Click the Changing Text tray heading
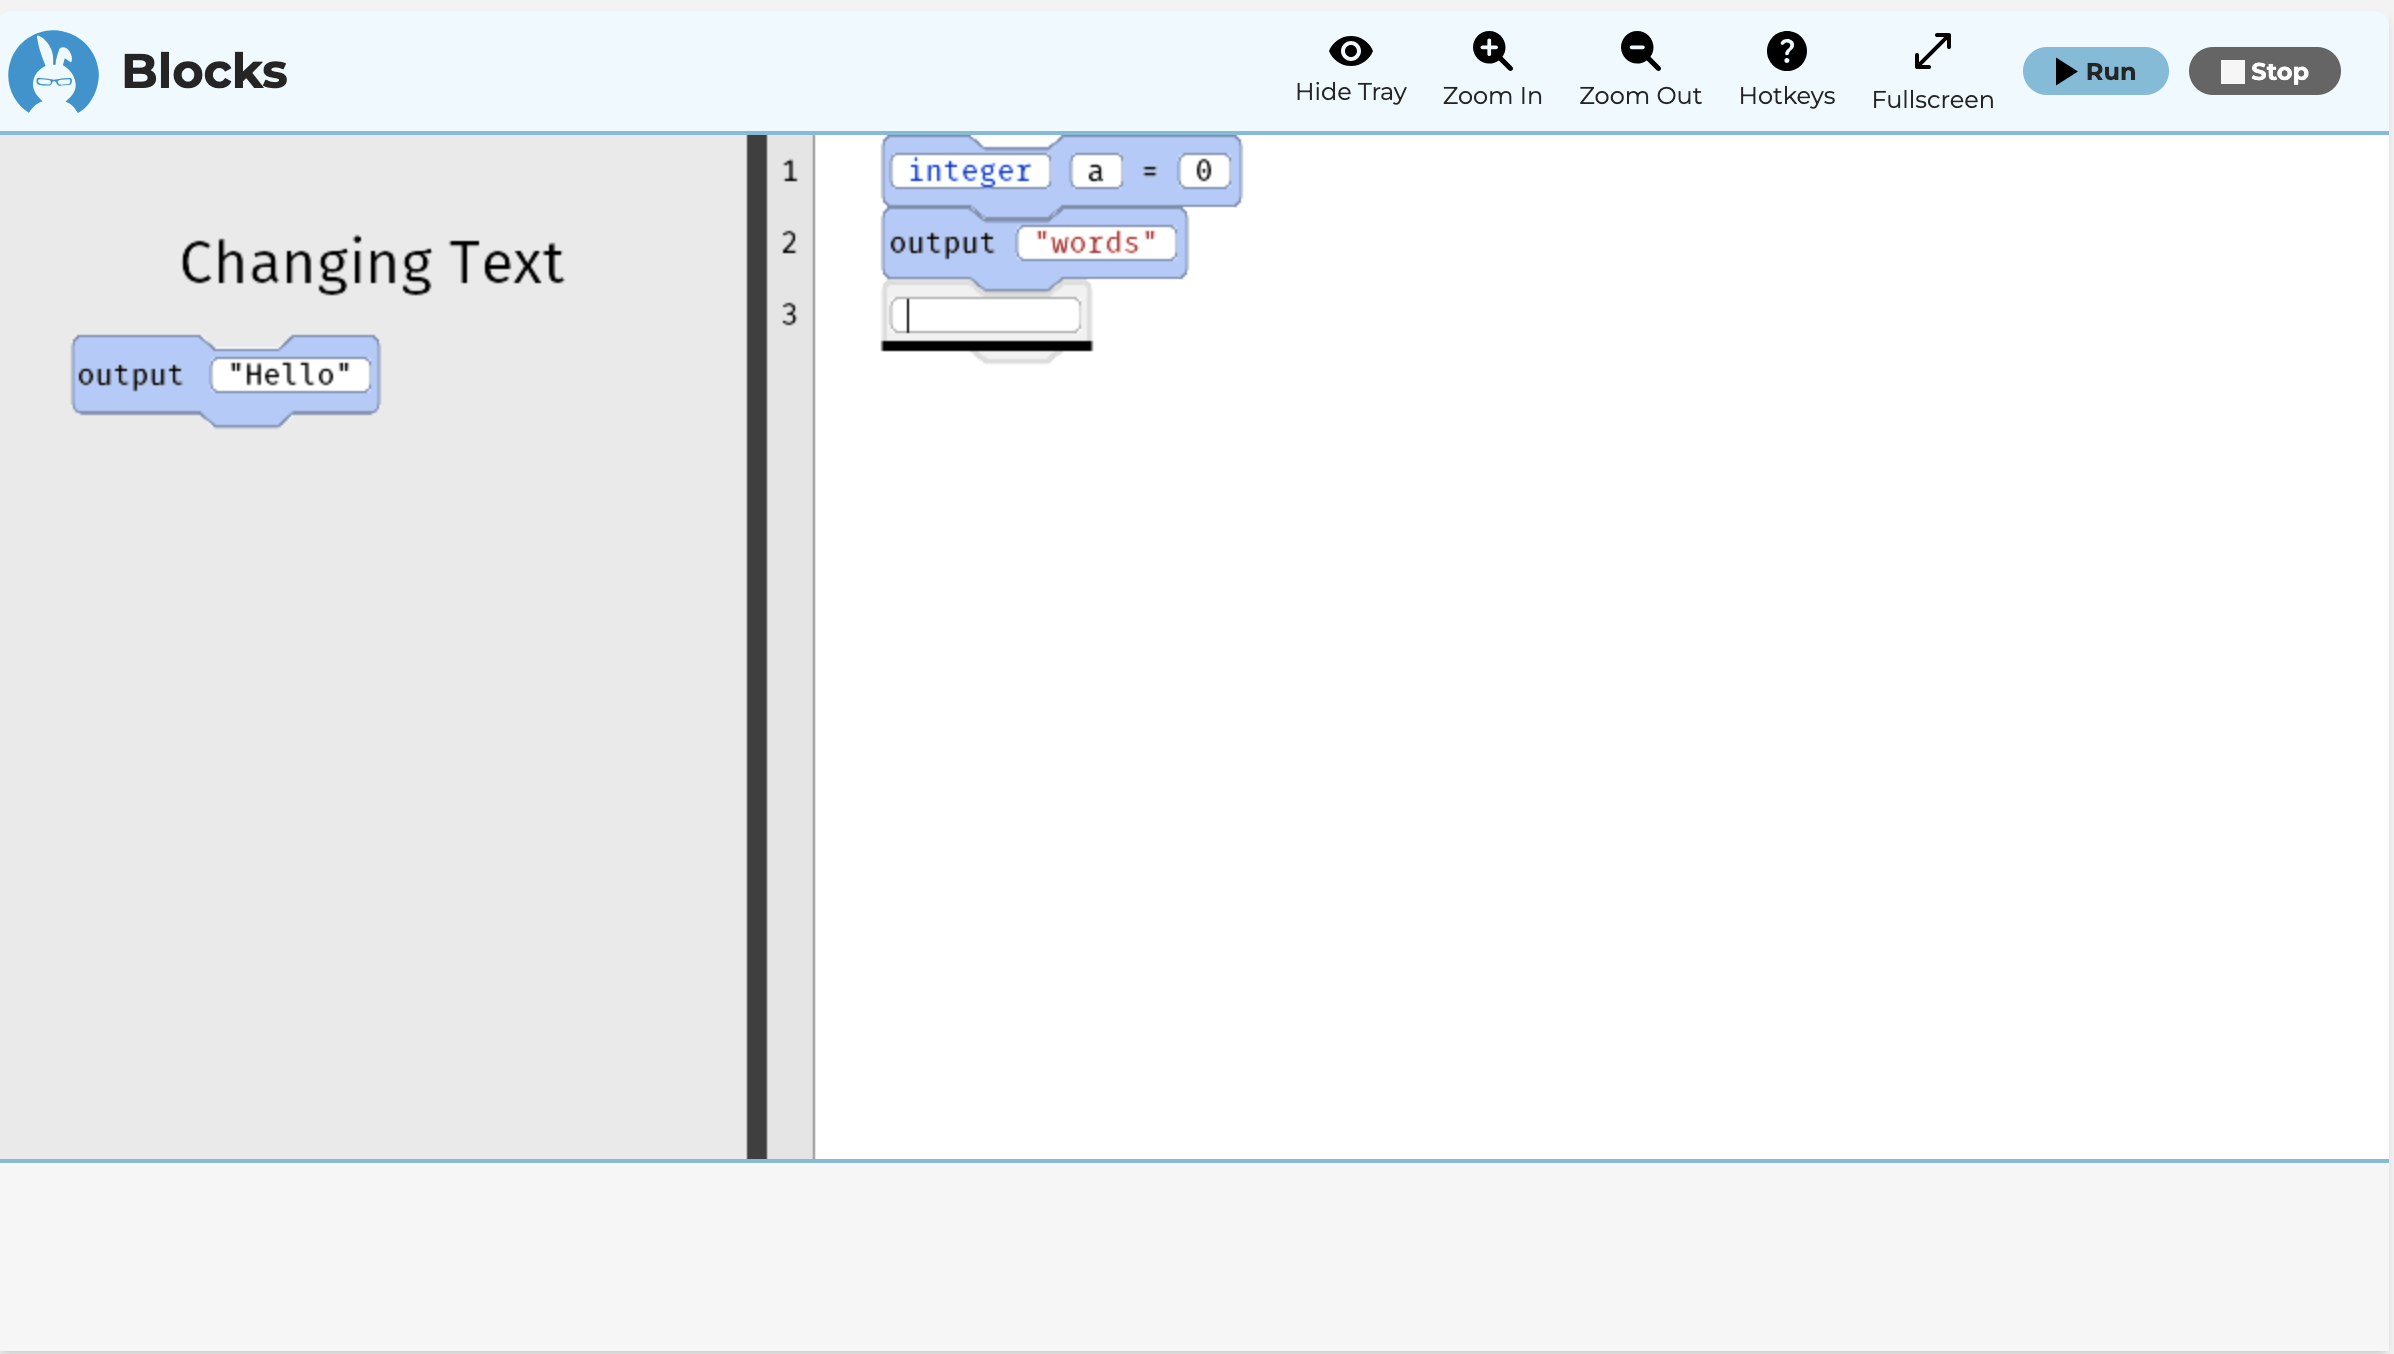This screenshot has height=1354, width=2394. point(372,264)
